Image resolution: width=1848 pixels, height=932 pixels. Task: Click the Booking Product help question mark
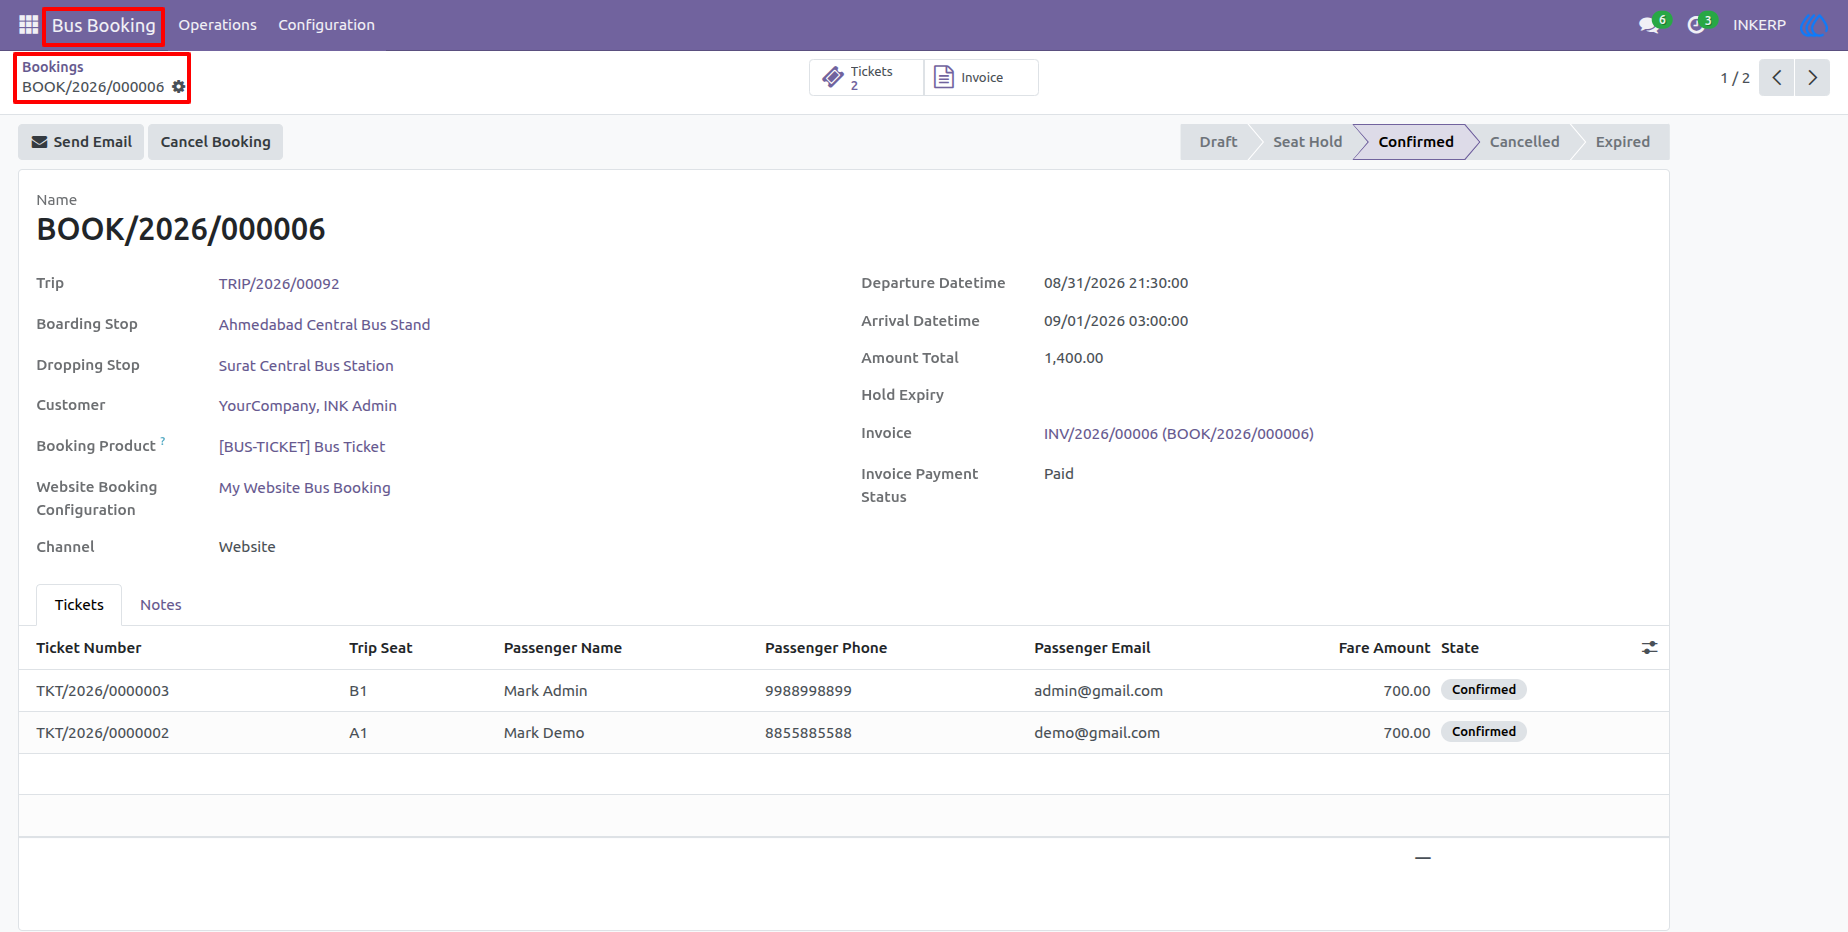pos(163,440)
